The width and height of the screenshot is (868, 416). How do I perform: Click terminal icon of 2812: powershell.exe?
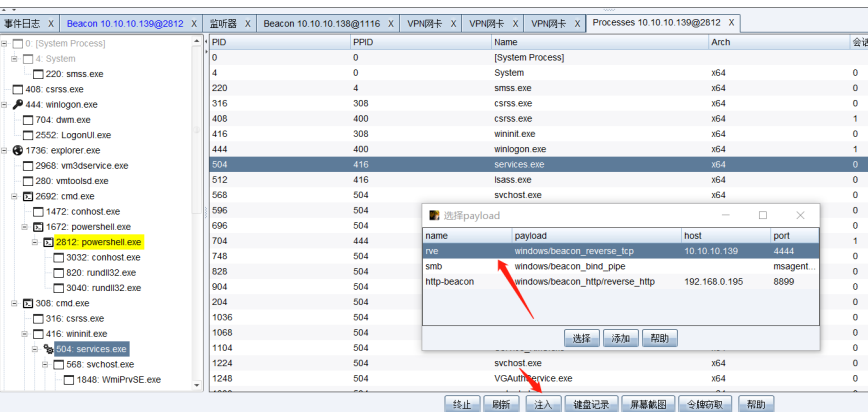coord(47,242)
